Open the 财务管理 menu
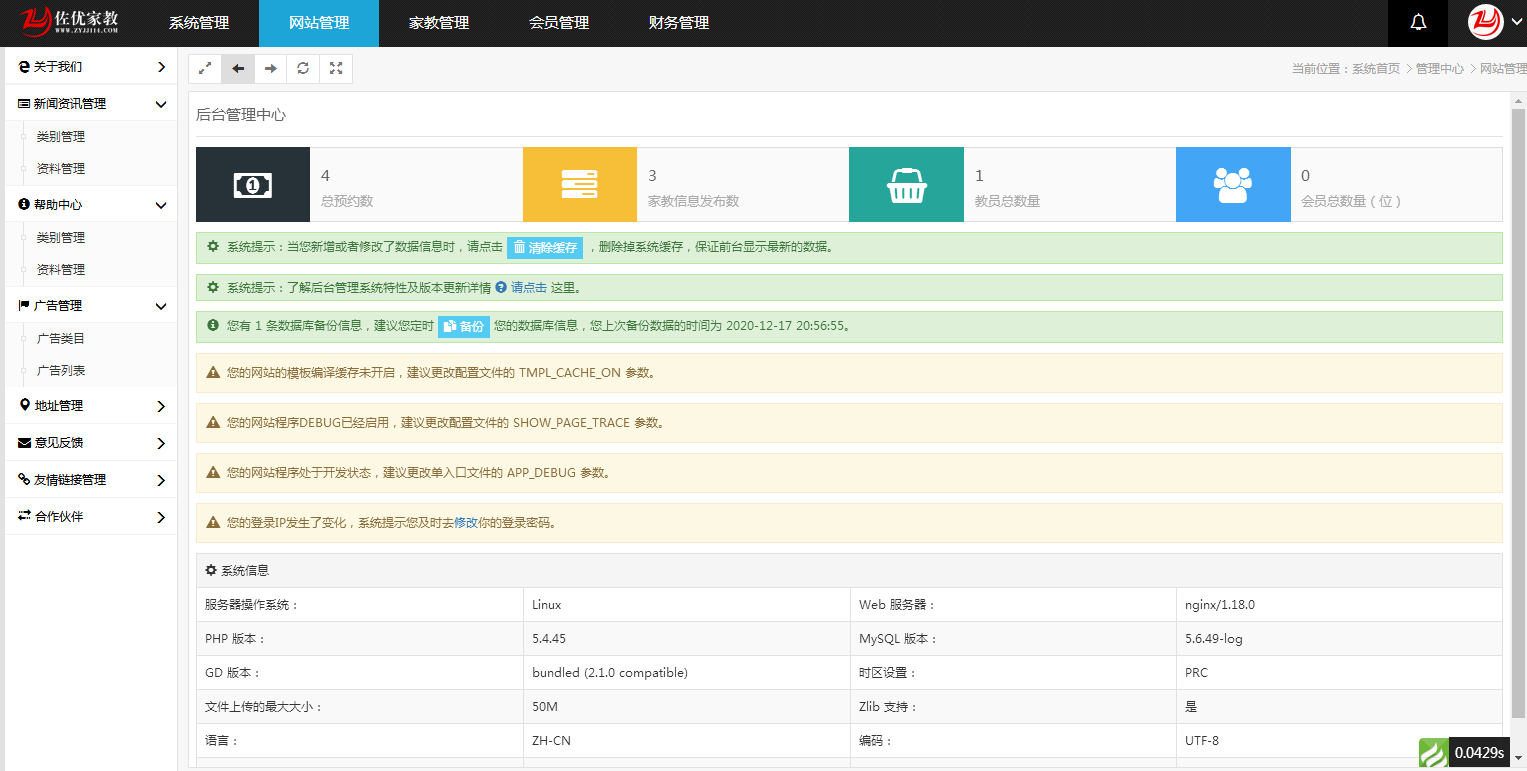 (x=679, y=22)
